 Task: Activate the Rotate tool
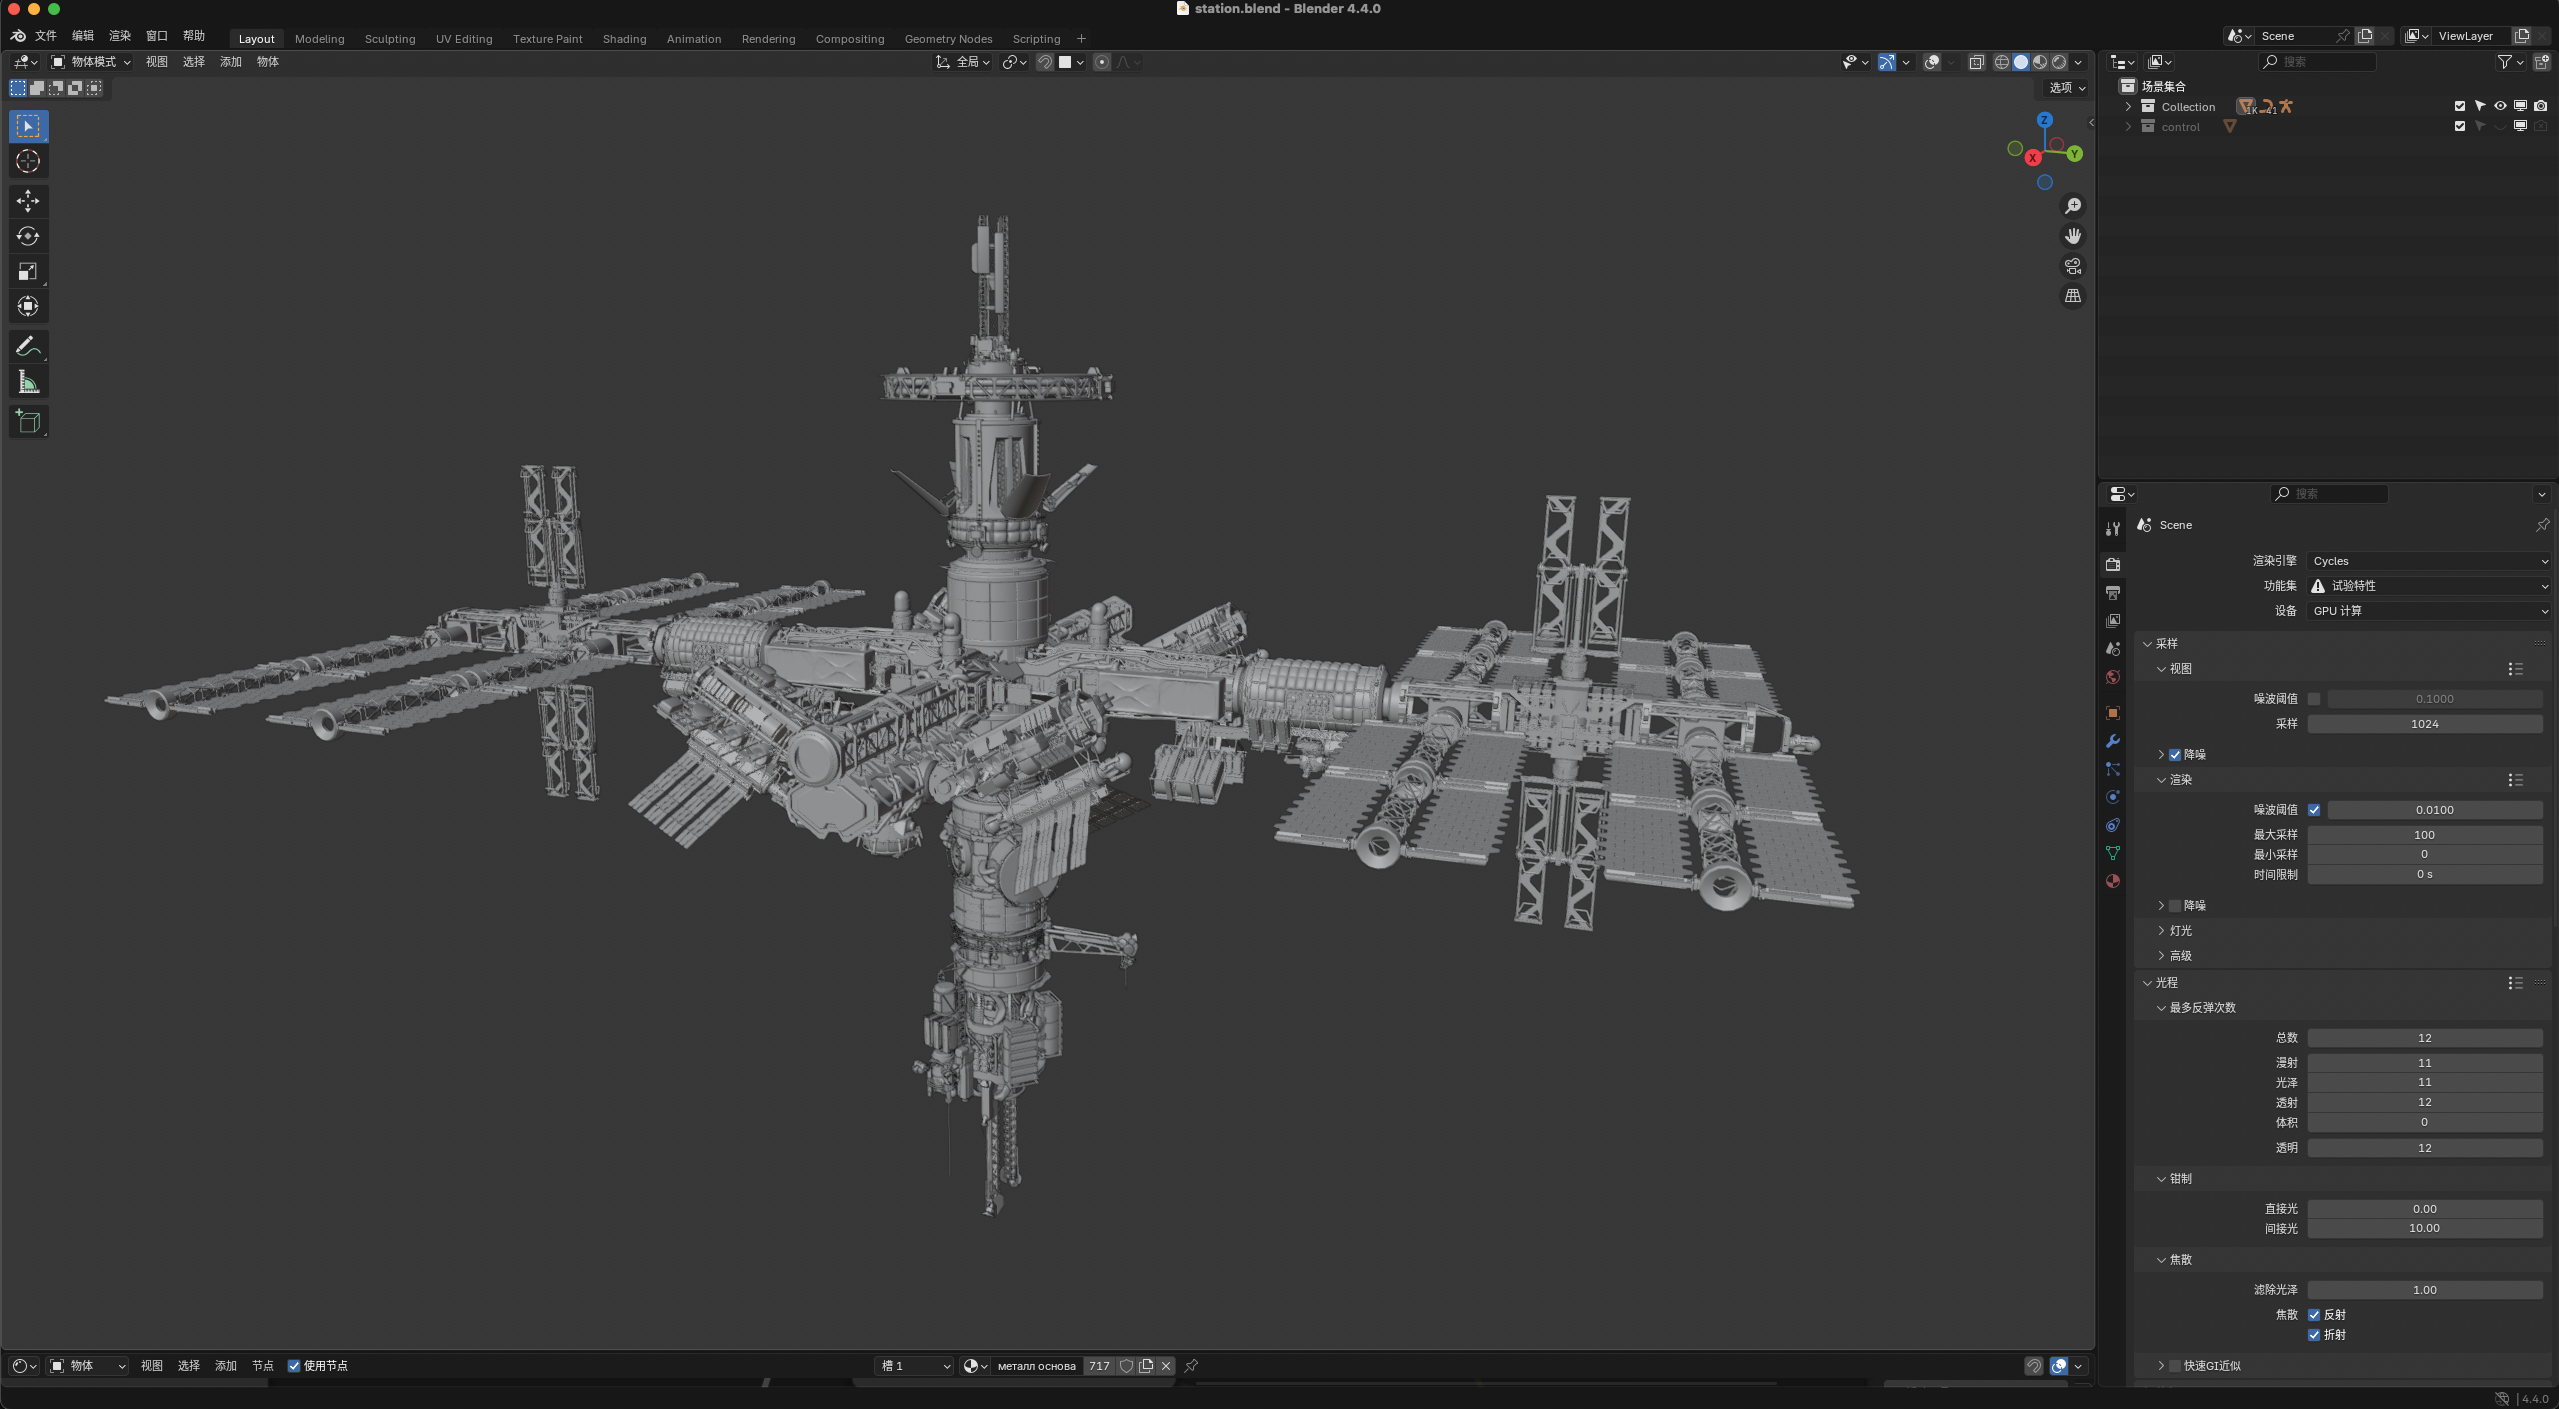(28, 236)
